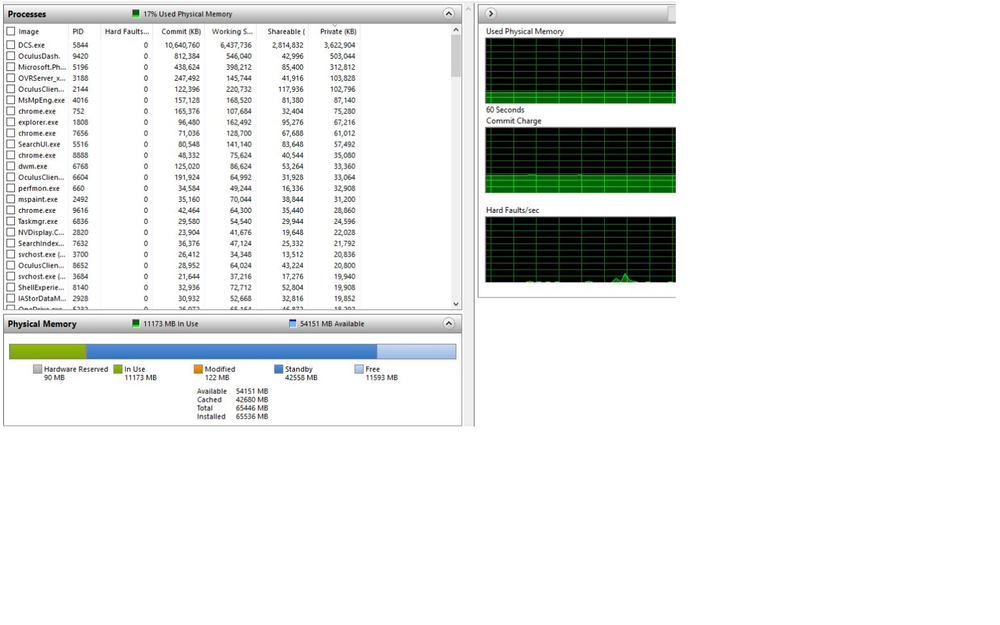
Task: Check the DCS.exe process checkbox
Action: tap(10, 45)
